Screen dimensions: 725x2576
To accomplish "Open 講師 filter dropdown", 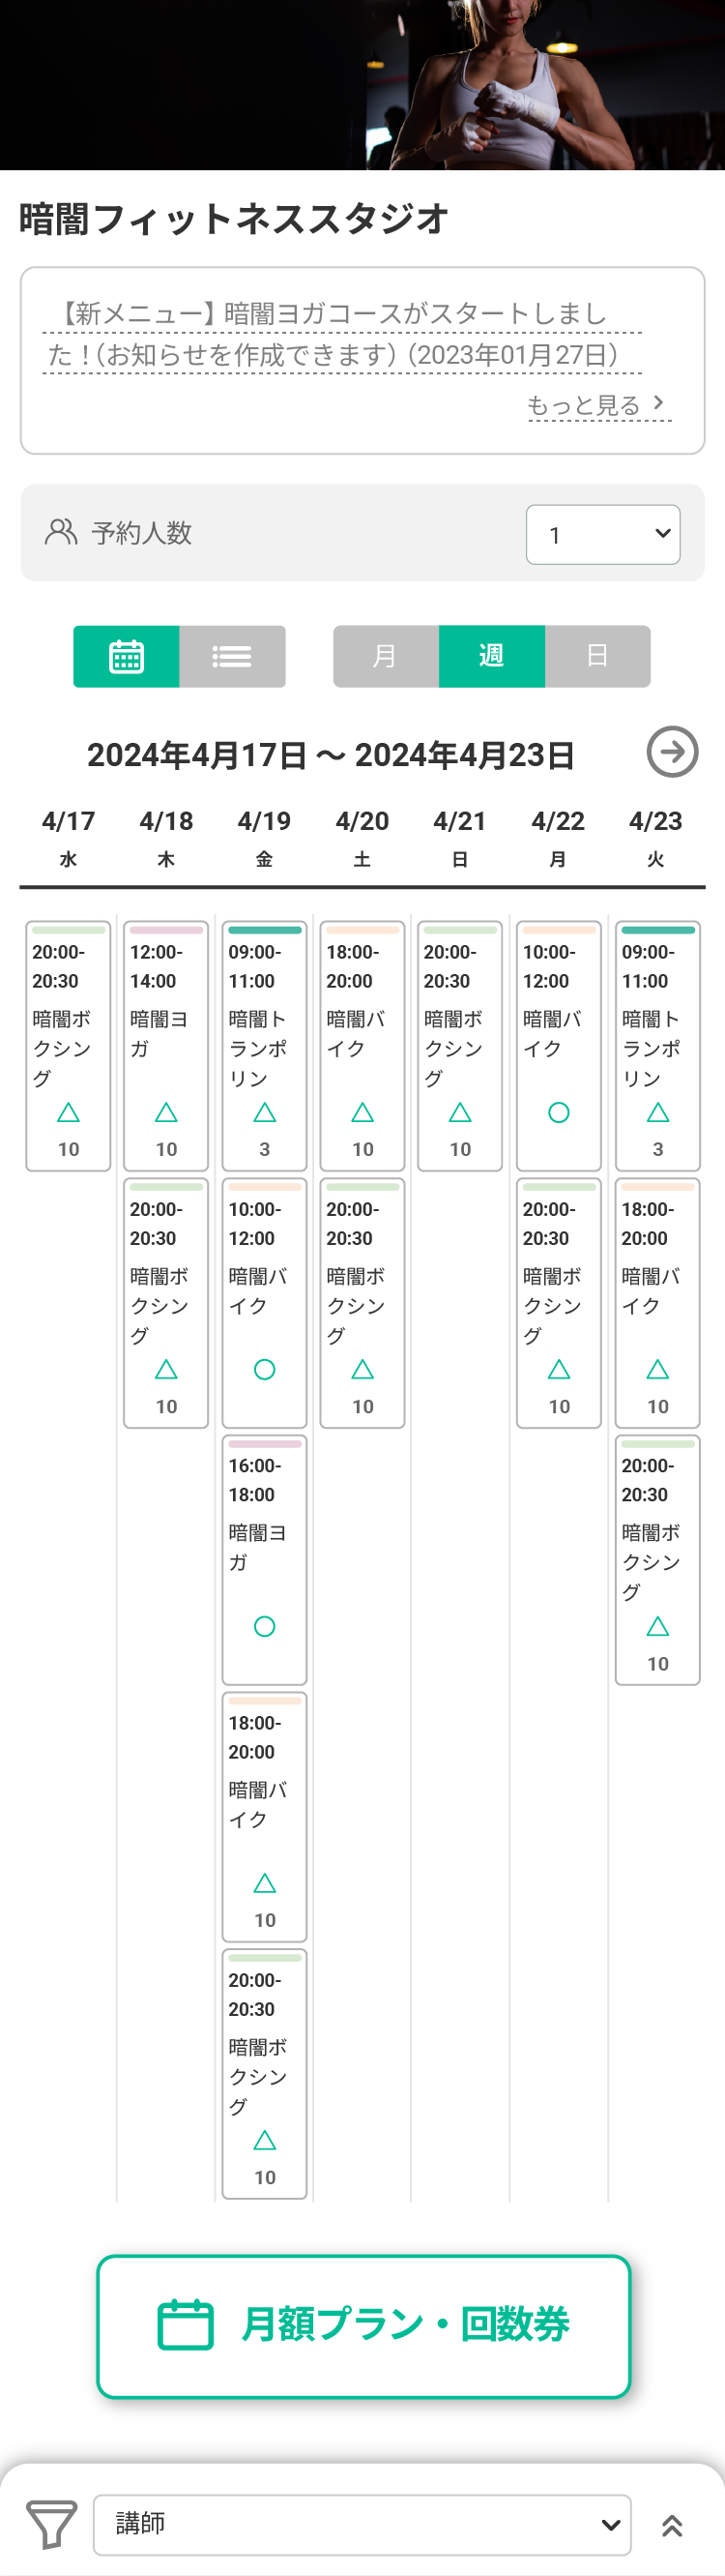I will [x=362, y=2525].
